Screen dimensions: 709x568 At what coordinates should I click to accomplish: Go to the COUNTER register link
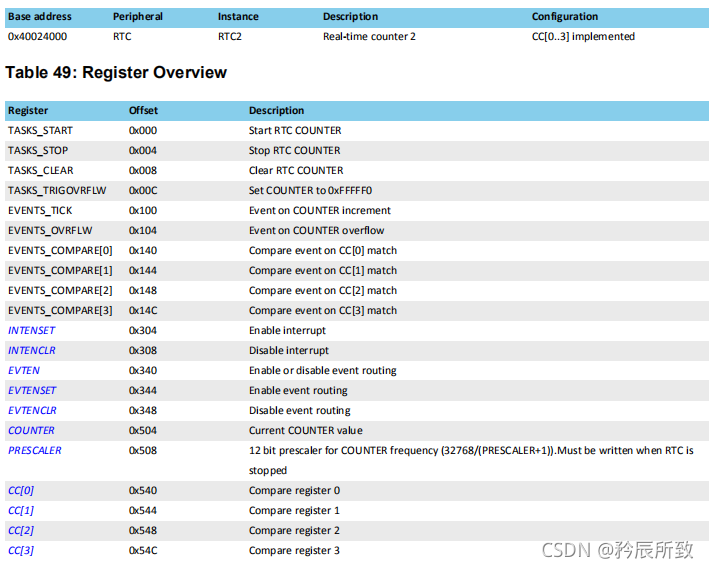coord(31,431)
